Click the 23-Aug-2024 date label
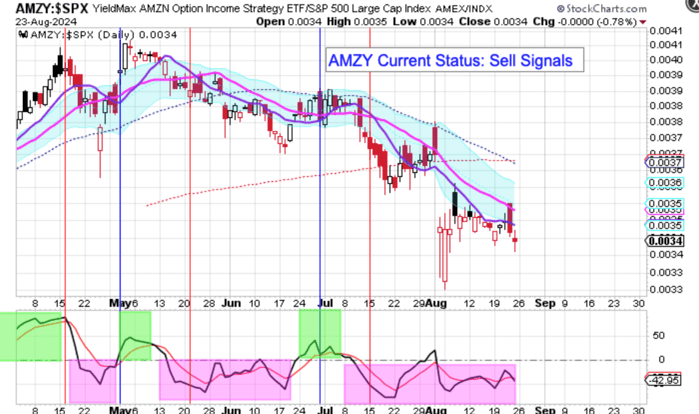The height and width of the screenshot is (414, 699). [32, 21]
